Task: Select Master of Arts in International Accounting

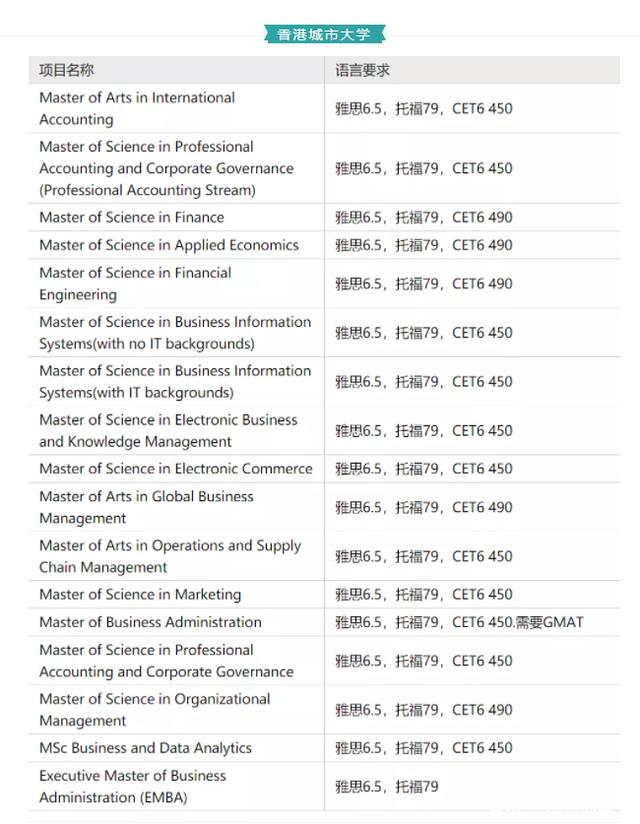Action: pos(137,108)
